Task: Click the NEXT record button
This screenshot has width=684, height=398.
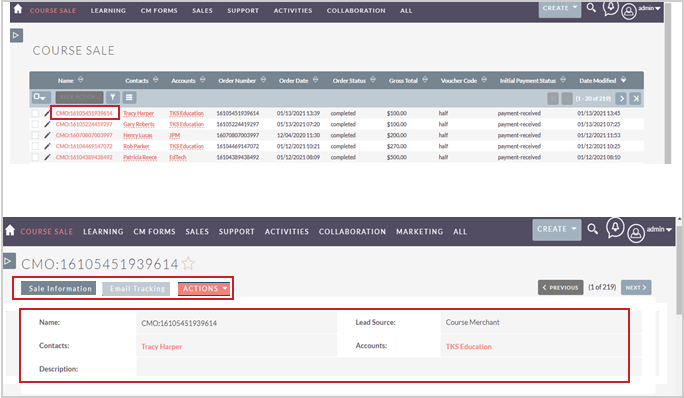Action: click(x=636, y=288)
